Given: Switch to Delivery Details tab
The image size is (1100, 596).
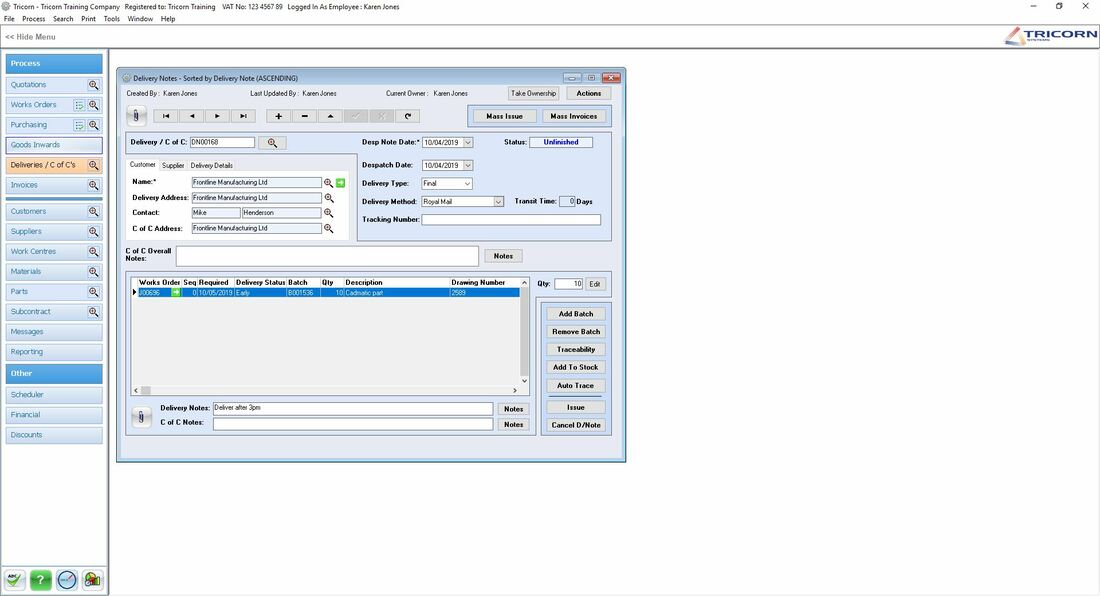Looking at the screenshot, I should coord(211,165).
